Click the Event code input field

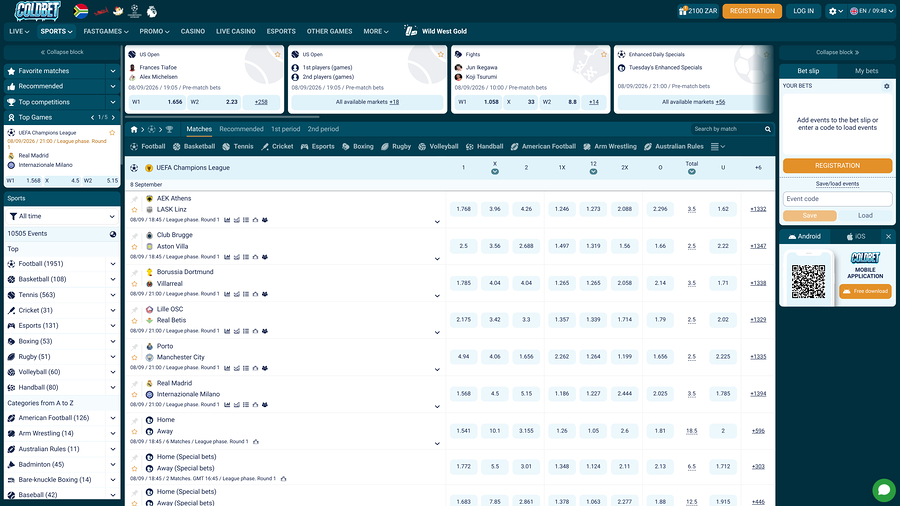click(837, 199)
